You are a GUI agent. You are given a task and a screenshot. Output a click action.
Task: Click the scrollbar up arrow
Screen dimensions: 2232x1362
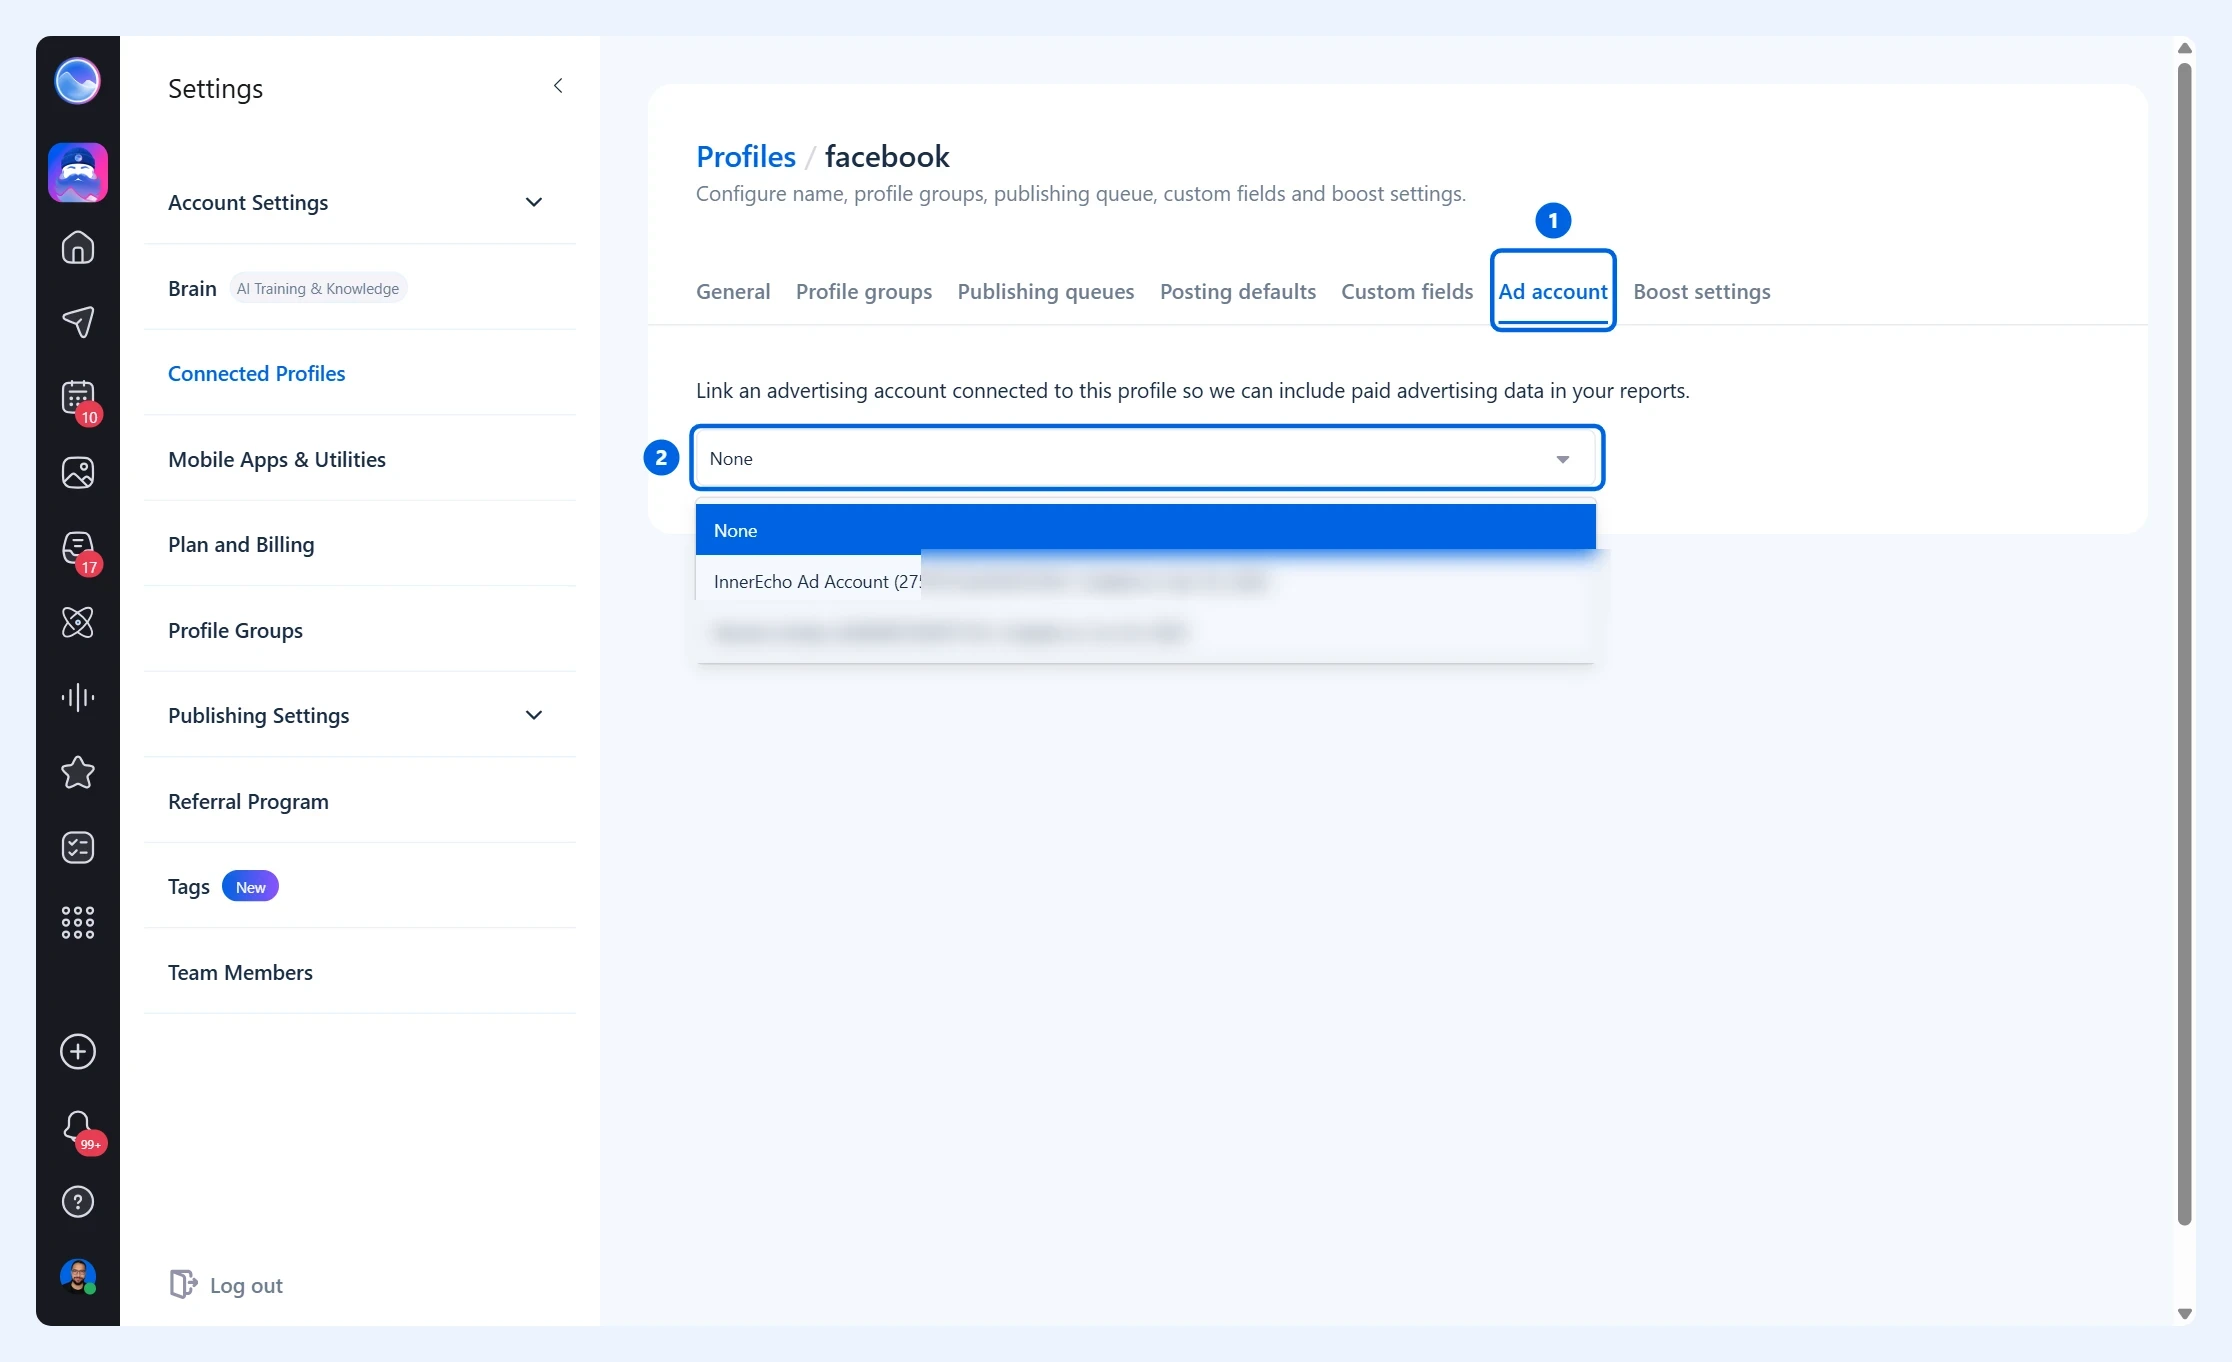coord(2184,48)
